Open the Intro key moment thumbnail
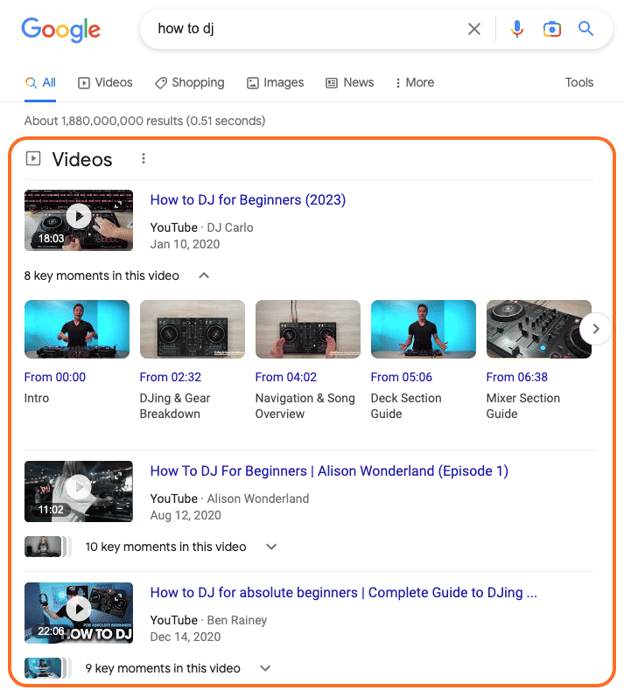The height and width of the screenshot is (690, 624). tap(77, 329)
